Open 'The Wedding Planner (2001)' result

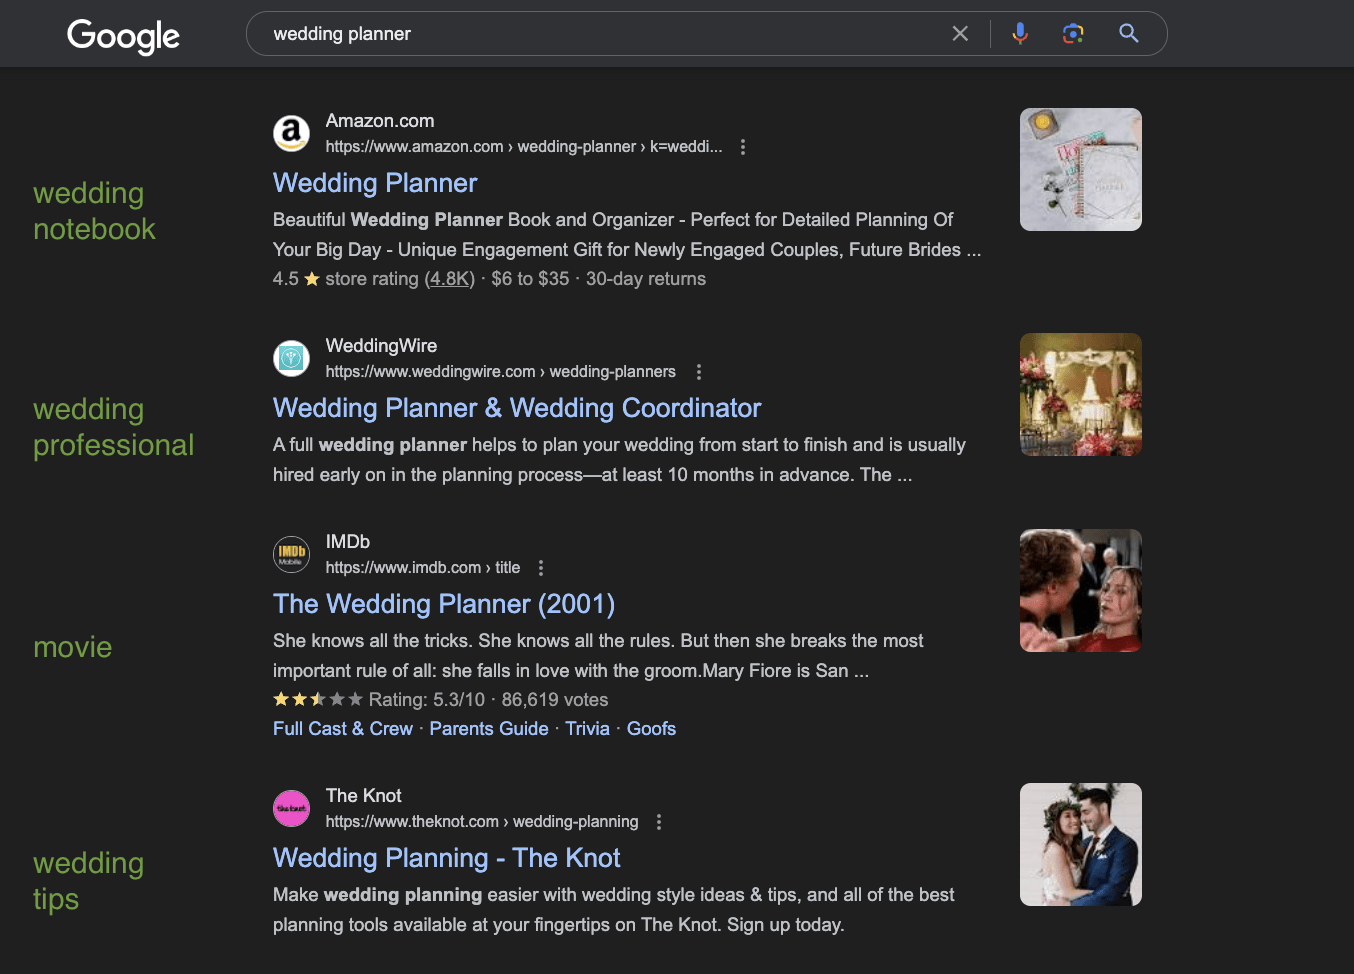coord(444,604)
